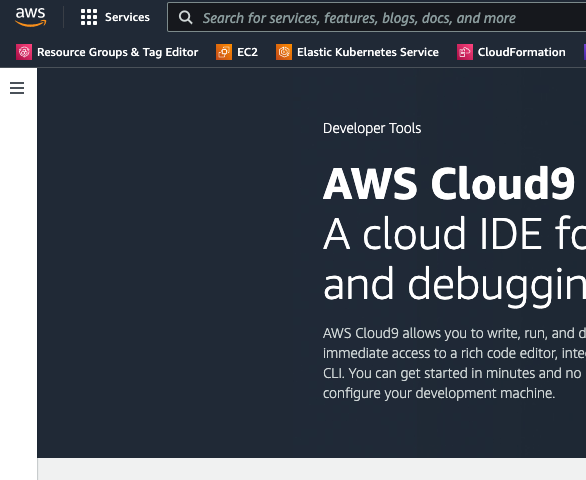Click the CloudFormation pink icon
The height and width of the screenshot is (480, 586).
tap(465, 52)
